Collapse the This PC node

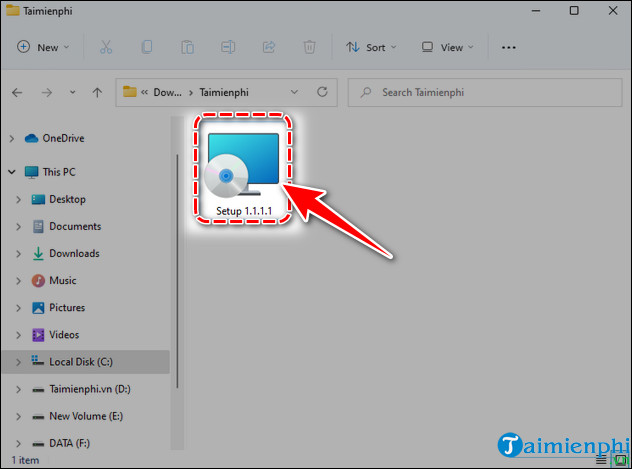pos(12,172)
